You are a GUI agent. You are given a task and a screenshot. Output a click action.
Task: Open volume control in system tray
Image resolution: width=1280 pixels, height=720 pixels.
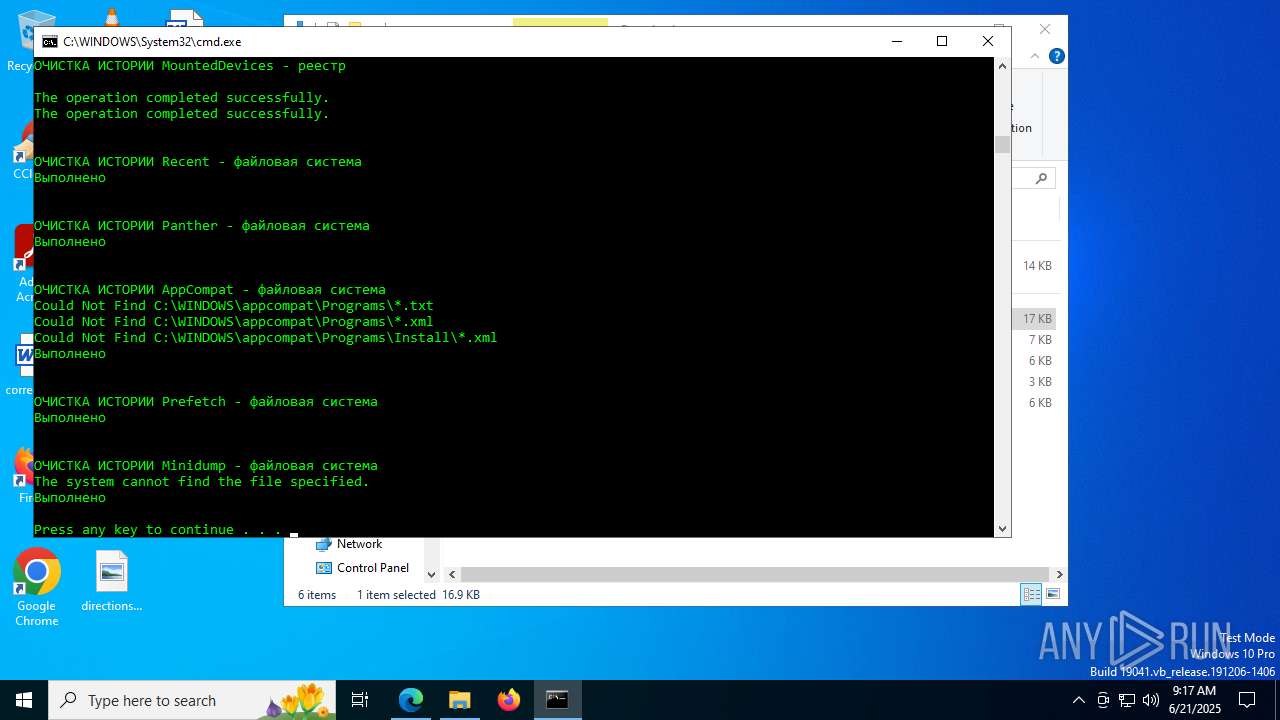(x=1150, y=700)
